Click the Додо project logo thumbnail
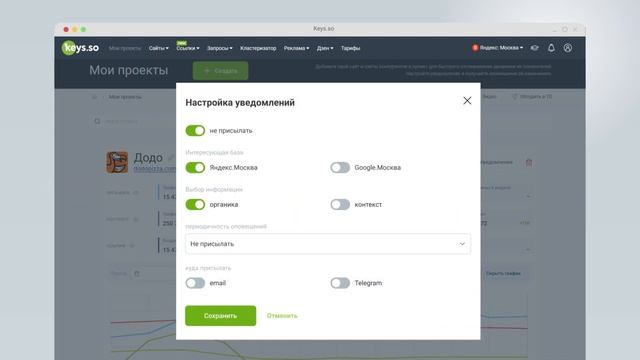The height and width of the screenshot is (360, 640). tap(117, 162)
